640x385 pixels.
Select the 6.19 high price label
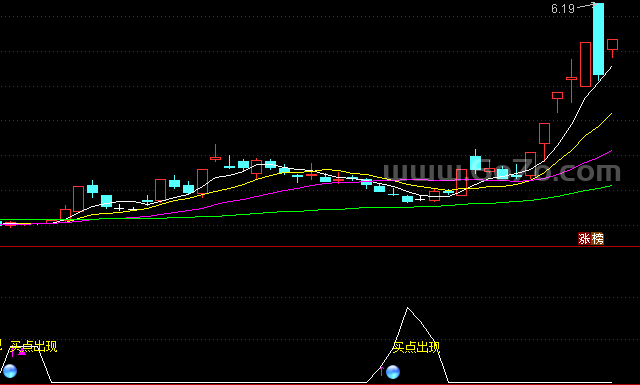(563, 9)
